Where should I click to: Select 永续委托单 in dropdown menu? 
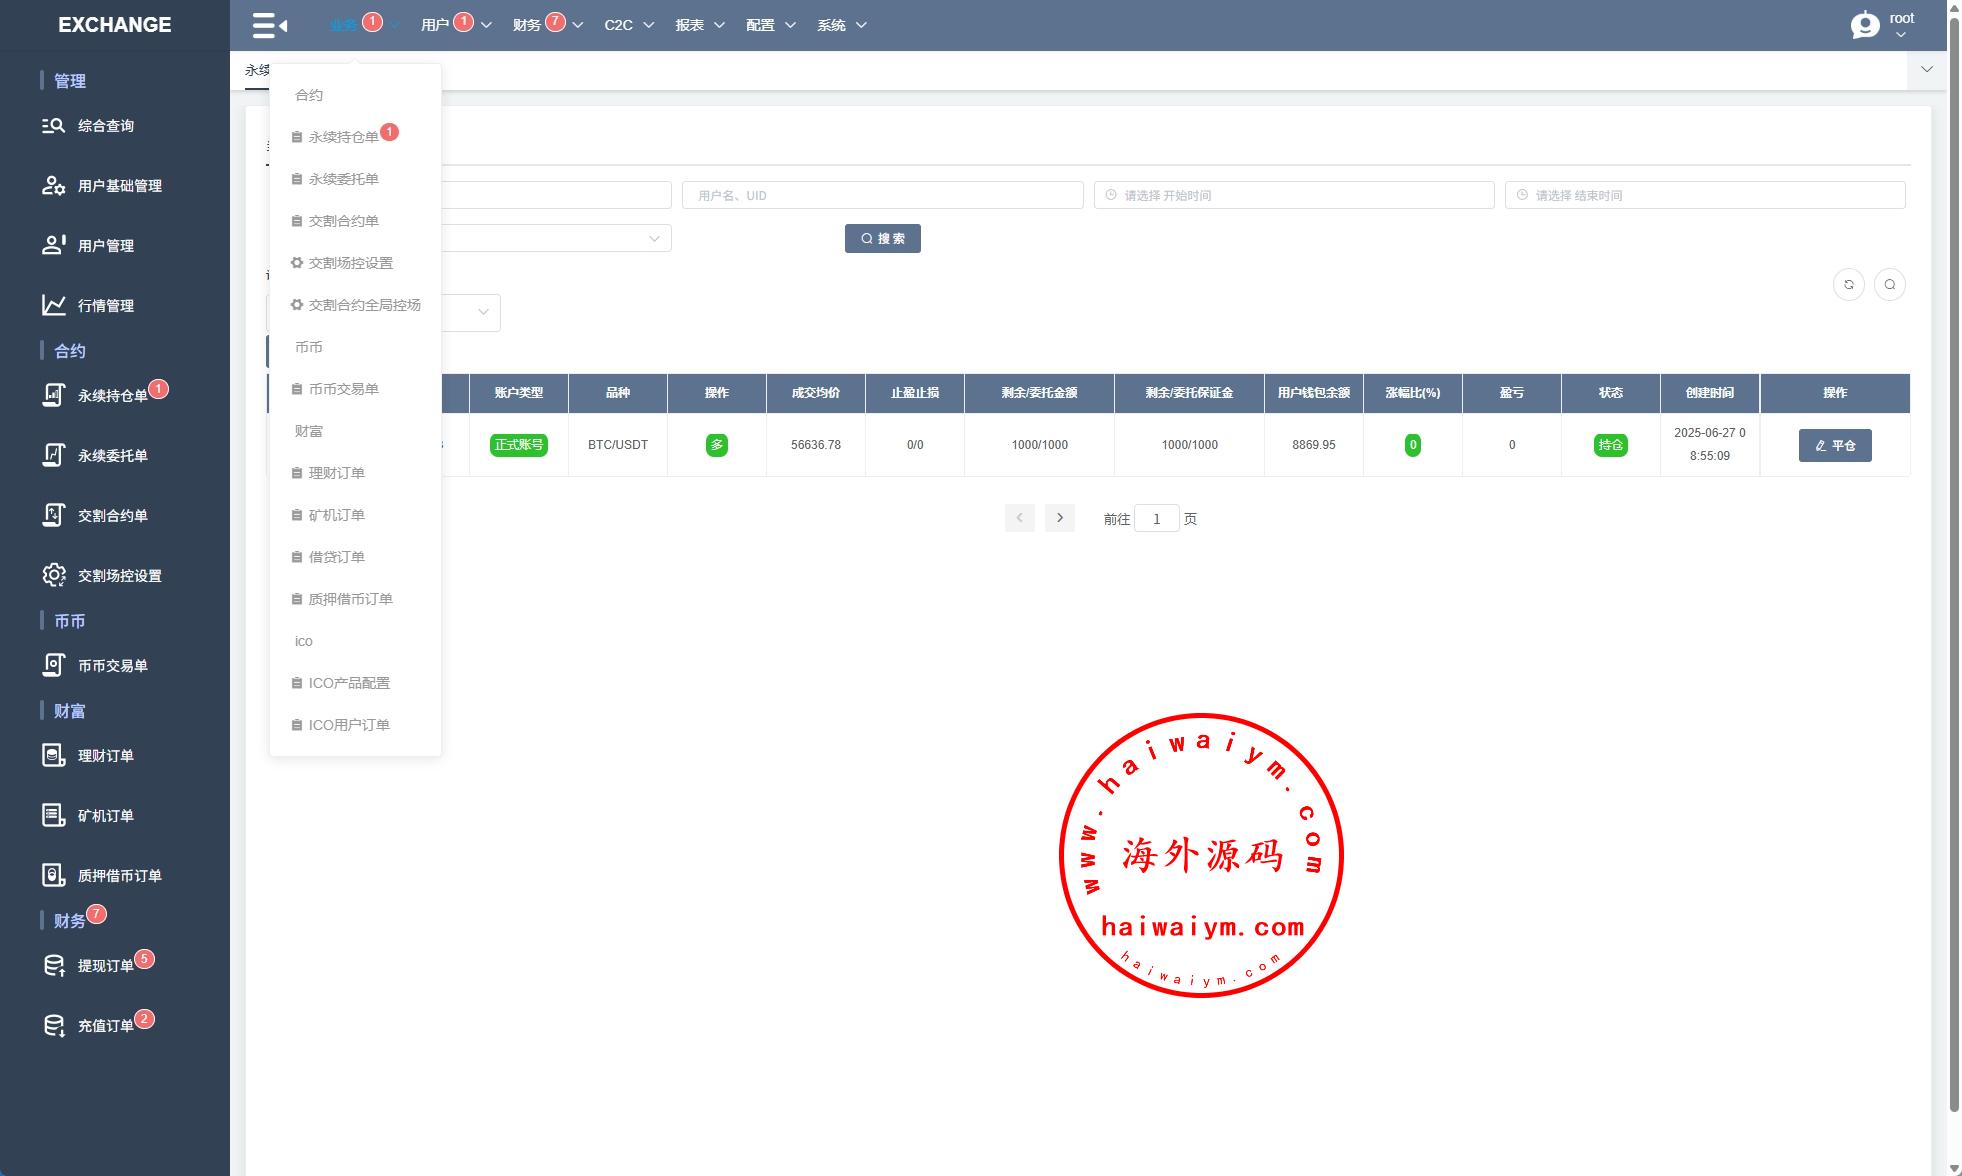[x=343, y=179]
